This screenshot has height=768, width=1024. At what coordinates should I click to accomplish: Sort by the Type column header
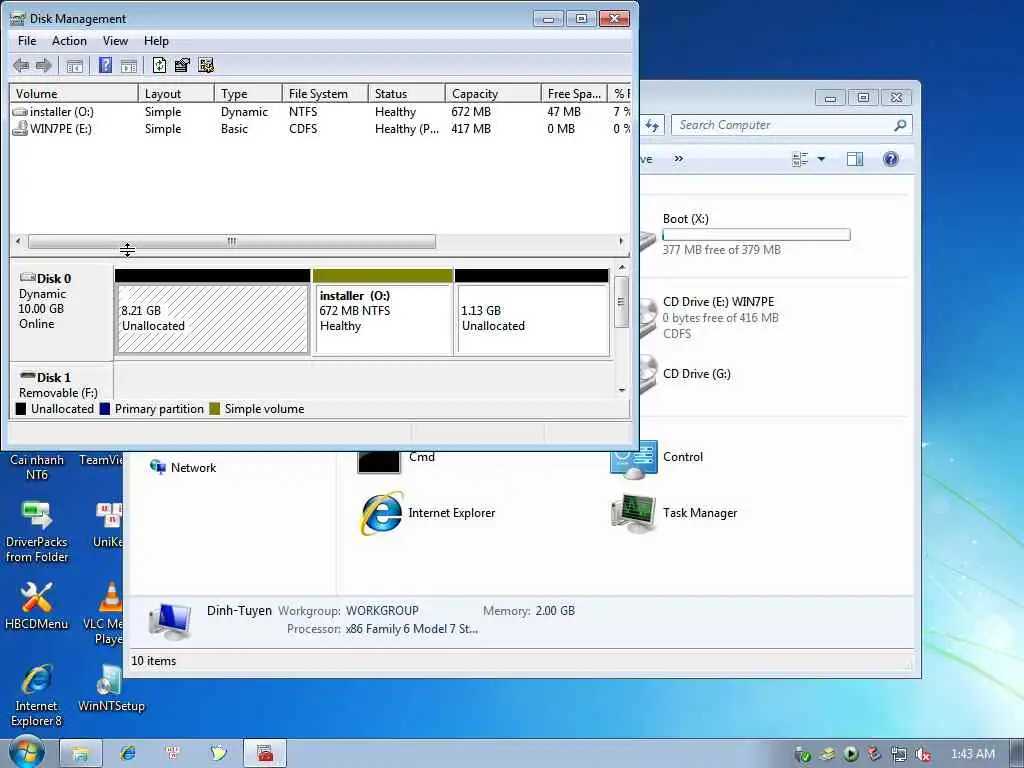[x=248, y=93]
